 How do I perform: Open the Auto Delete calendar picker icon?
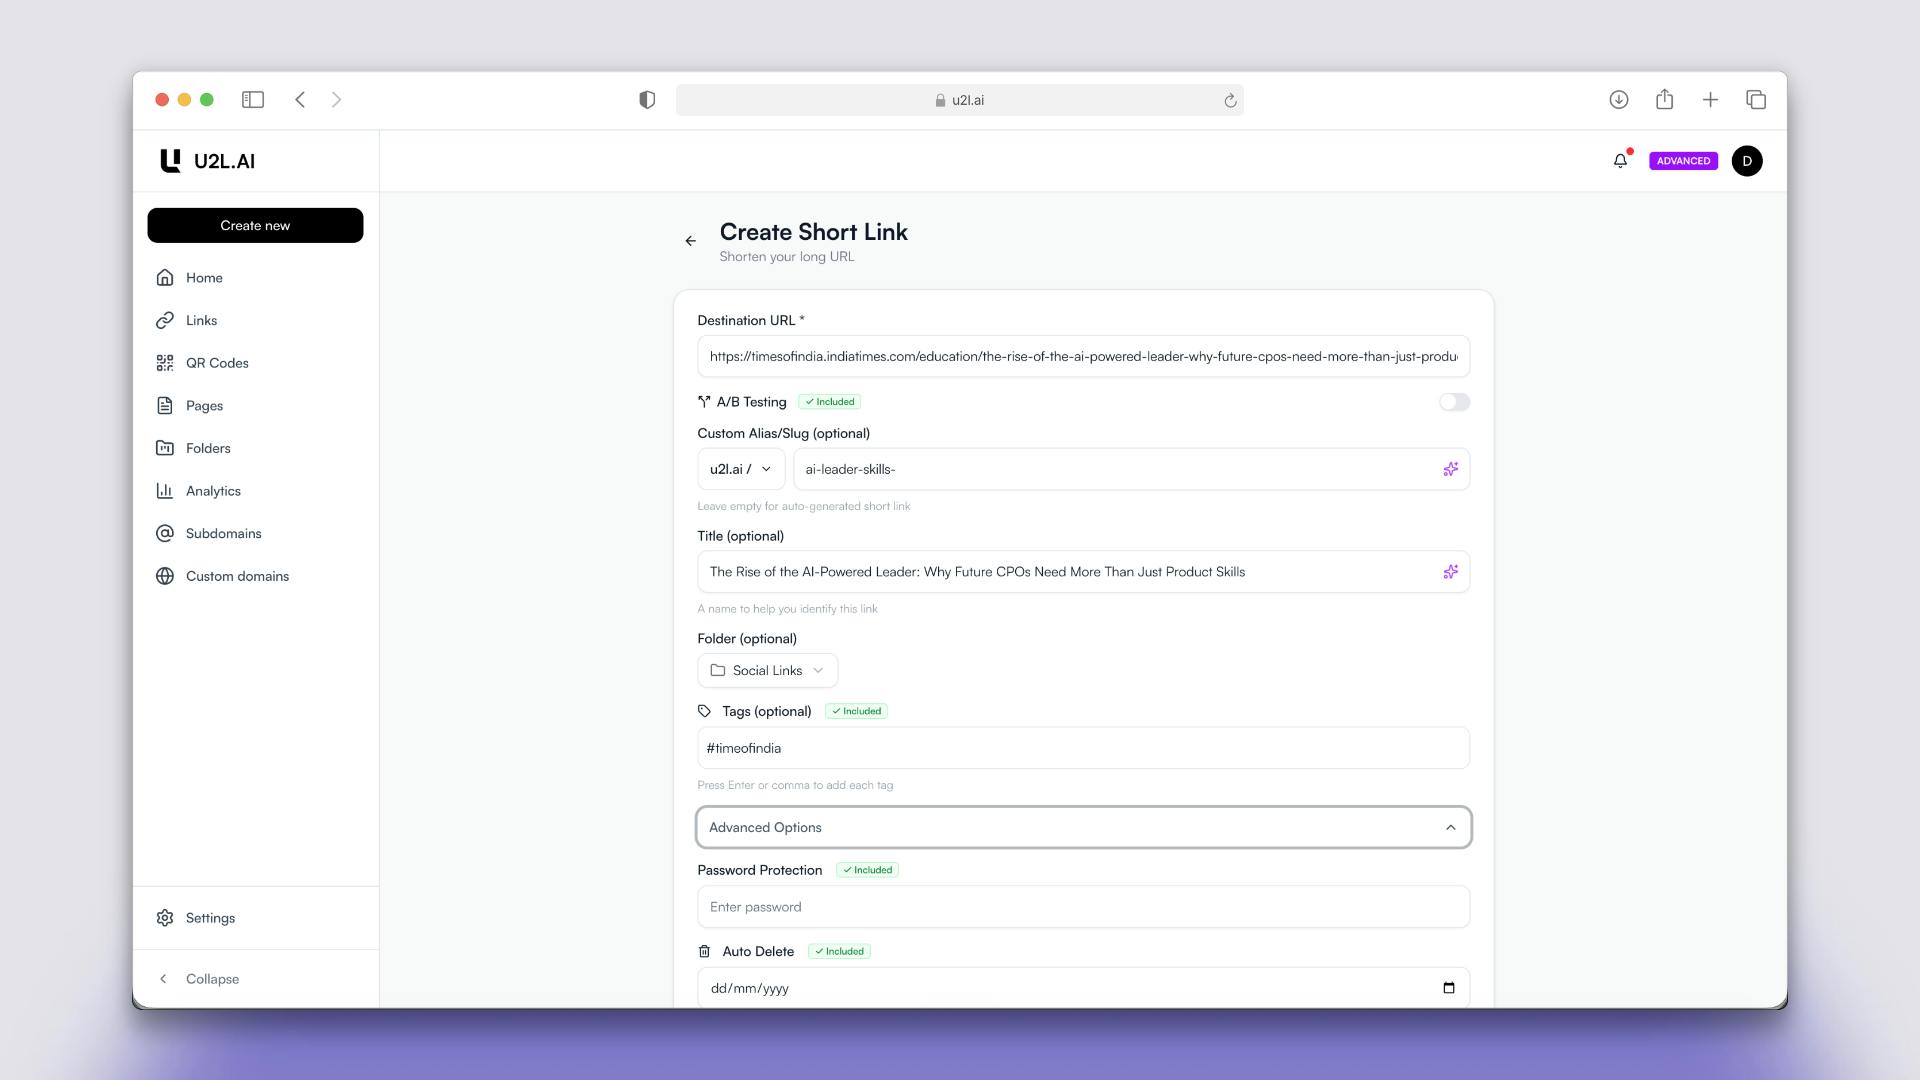click(1449, 988)
